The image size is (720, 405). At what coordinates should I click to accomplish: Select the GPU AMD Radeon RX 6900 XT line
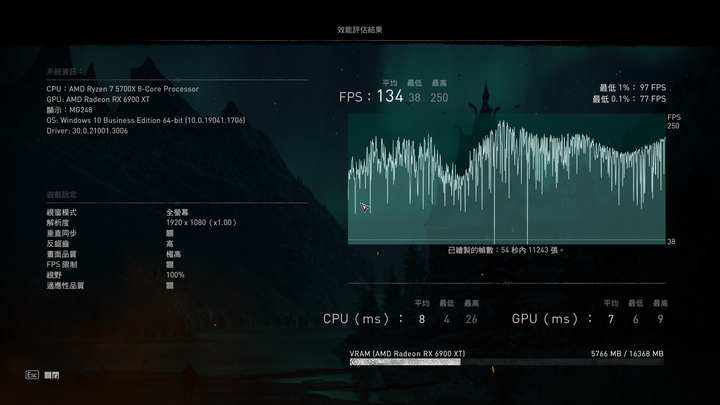(x=98, y=99)
